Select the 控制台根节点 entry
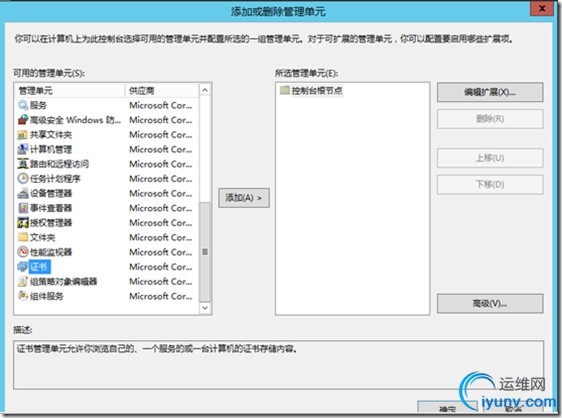The width and height of the screenshot is (562, 418). 311,90
